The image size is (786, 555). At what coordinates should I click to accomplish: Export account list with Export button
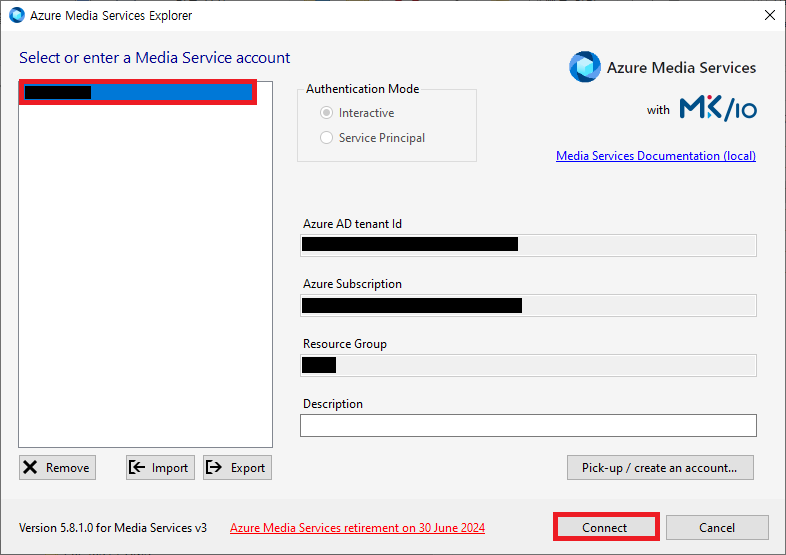tap(238, 468)
